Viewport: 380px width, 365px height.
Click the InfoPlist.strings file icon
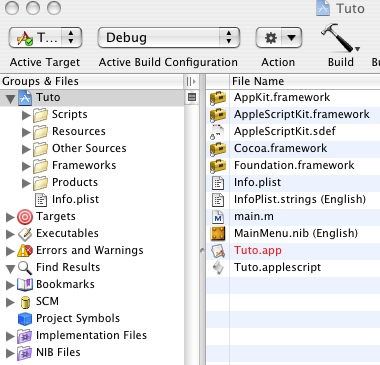coord(218,200)
